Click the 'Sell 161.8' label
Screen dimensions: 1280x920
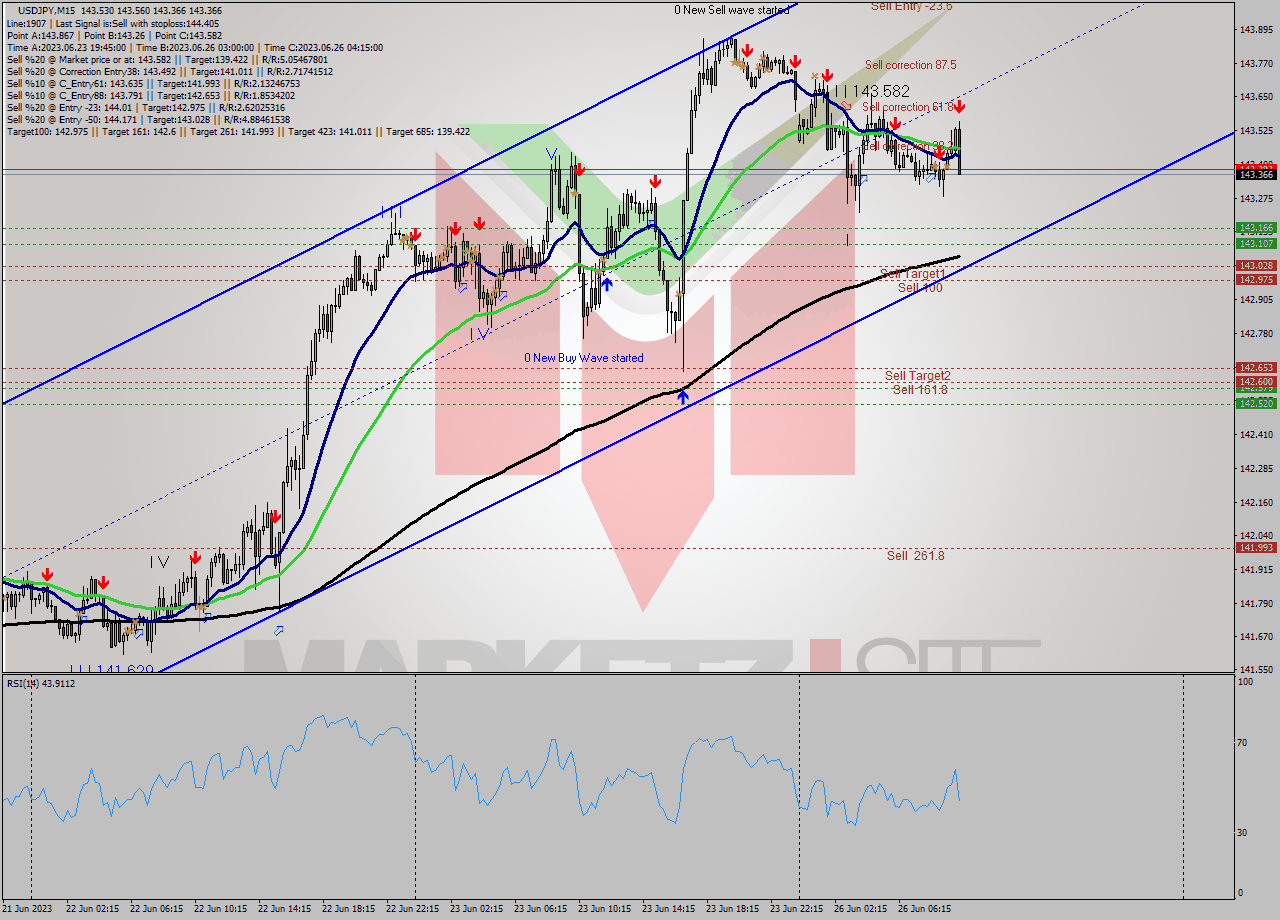[x=920, y=390]
